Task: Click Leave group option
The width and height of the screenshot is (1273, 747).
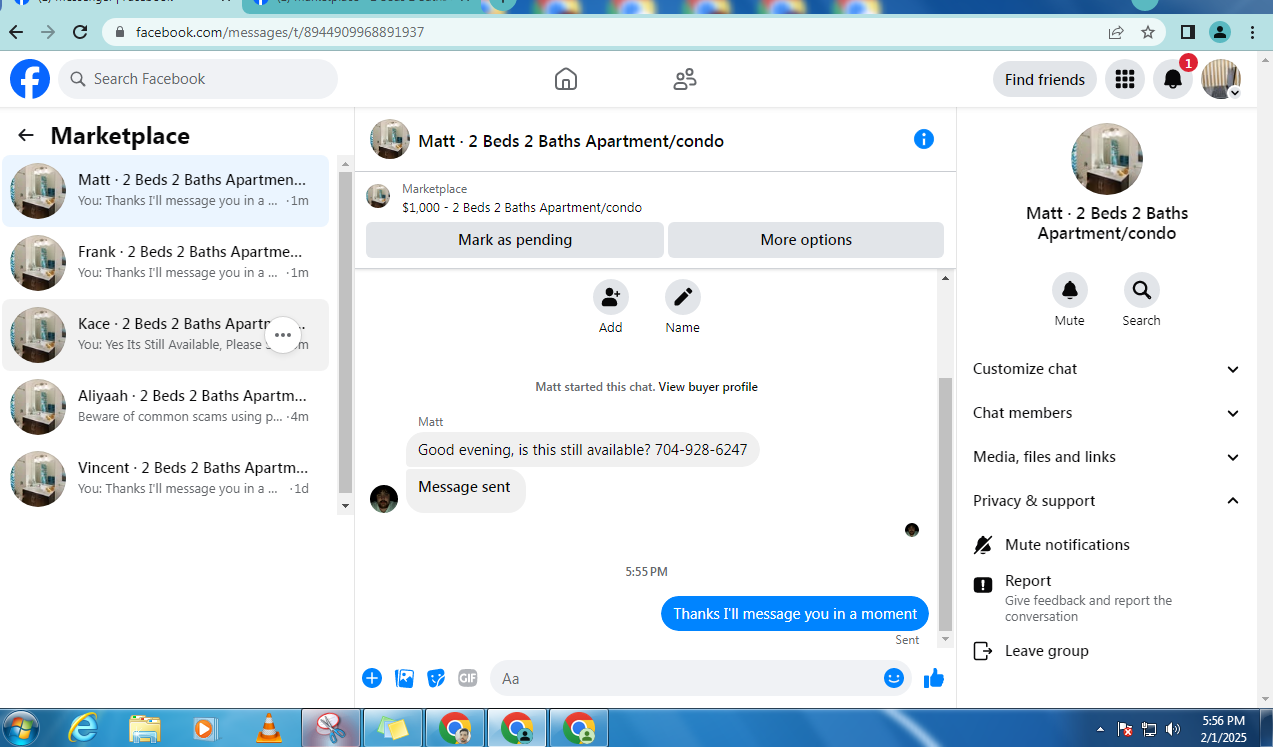Action: (x=1107, y=651)
